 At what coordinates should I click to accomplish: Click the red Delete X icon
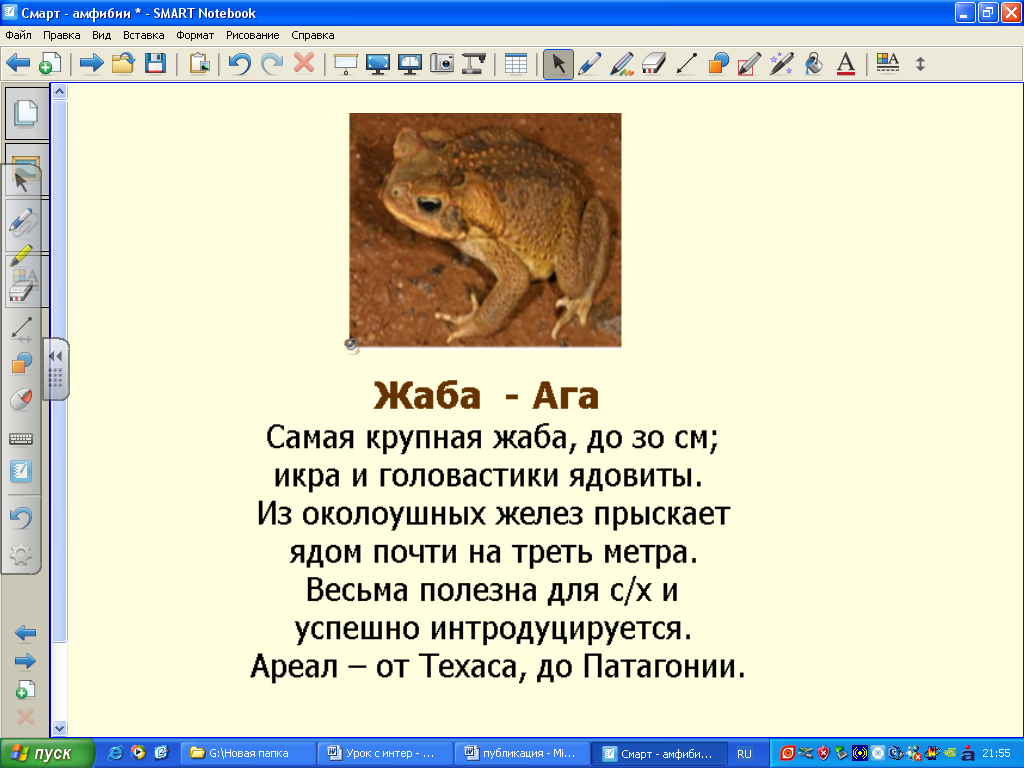(304, 63)
